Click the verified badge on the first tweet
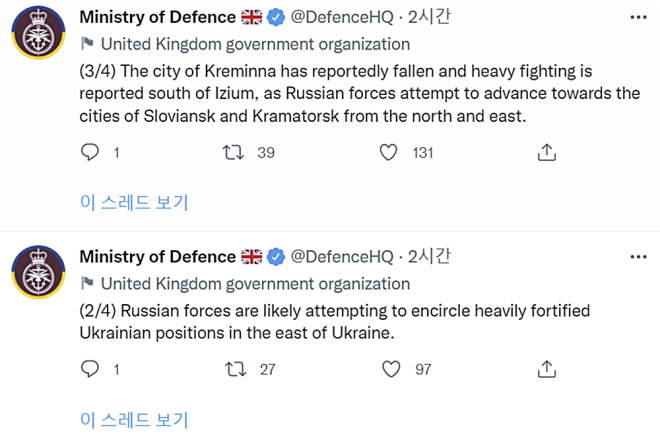 coord(275,17)
